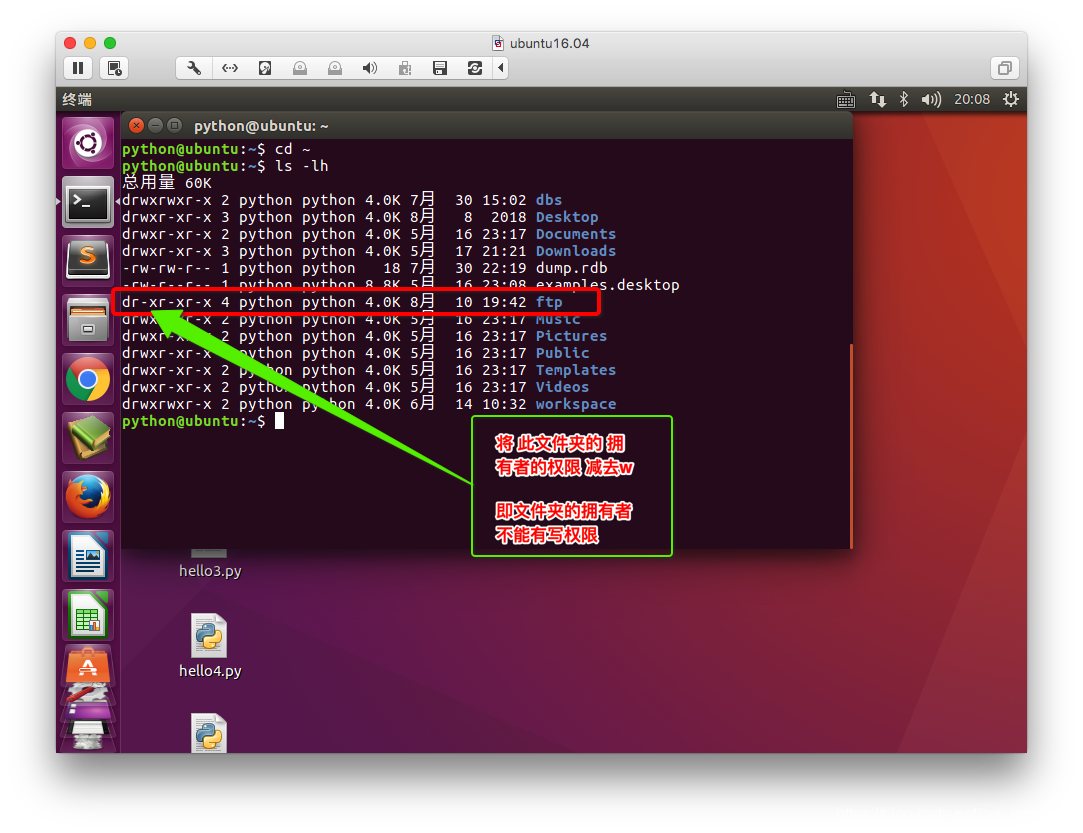Click the Public directory name
The image size is (1083, 833).
(562, 353)
